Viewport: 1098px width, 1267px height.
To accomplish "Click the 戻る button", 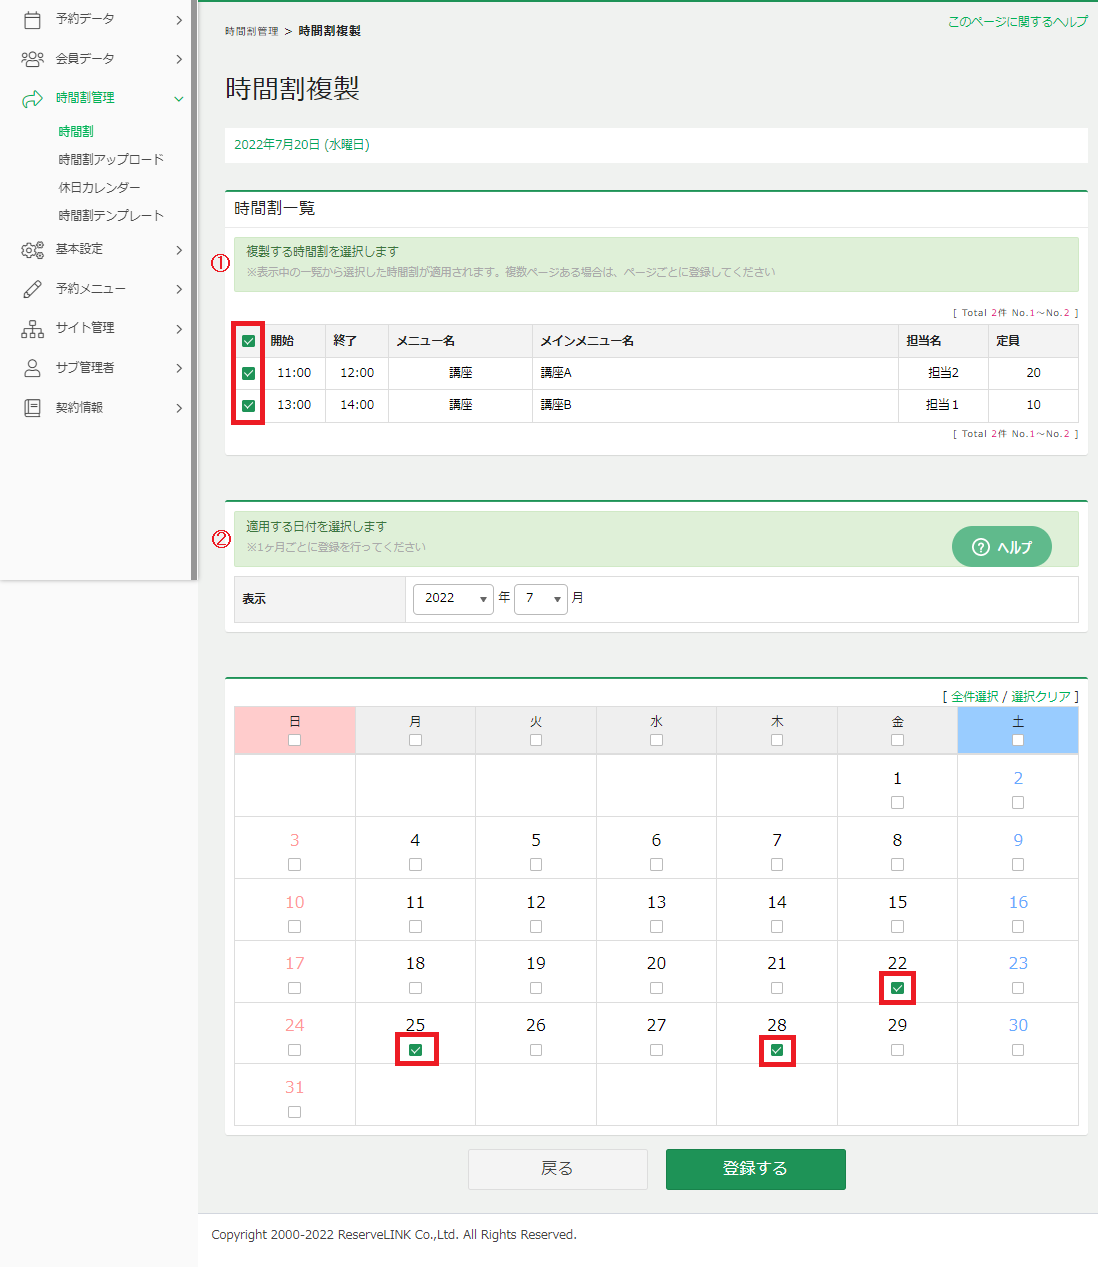I will point(558,1169).
